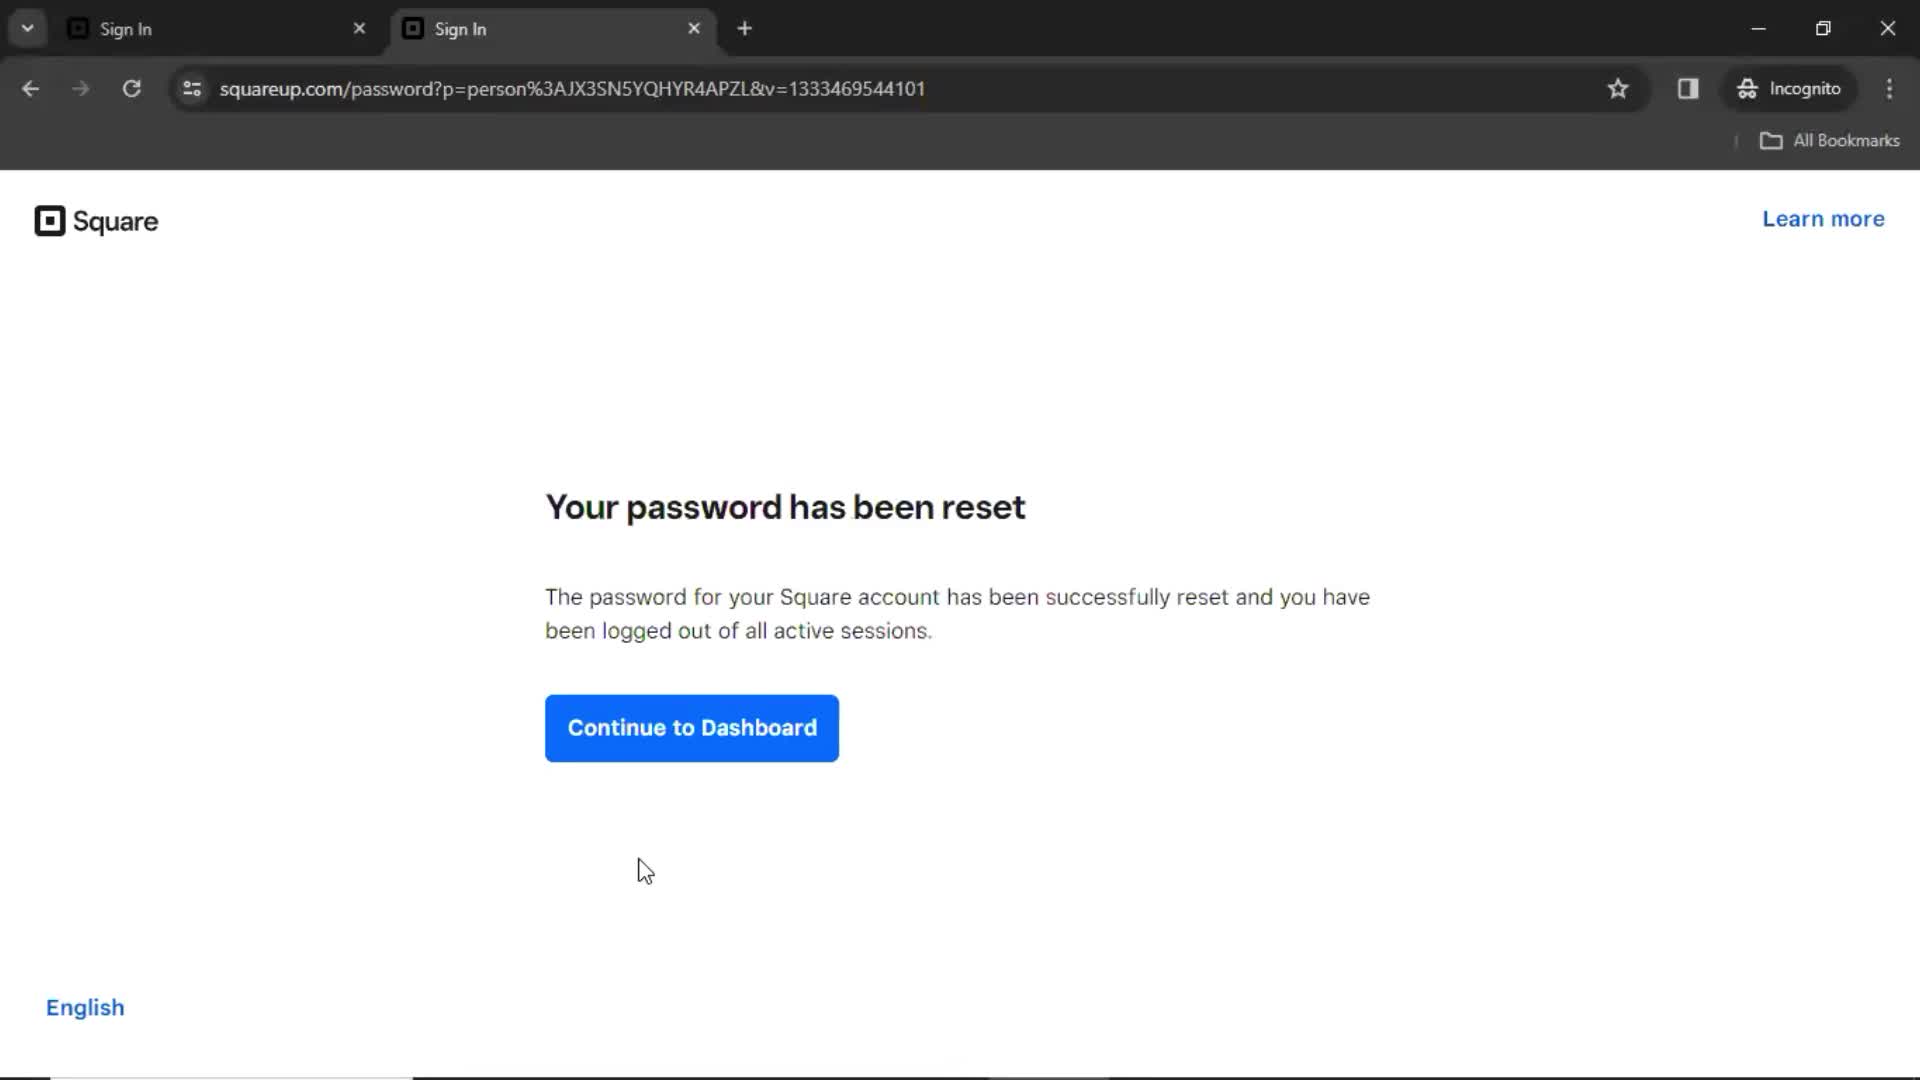Click the Learn more link
This screenshot has width=1920, height=1080.
click(x=1824, y=218)
